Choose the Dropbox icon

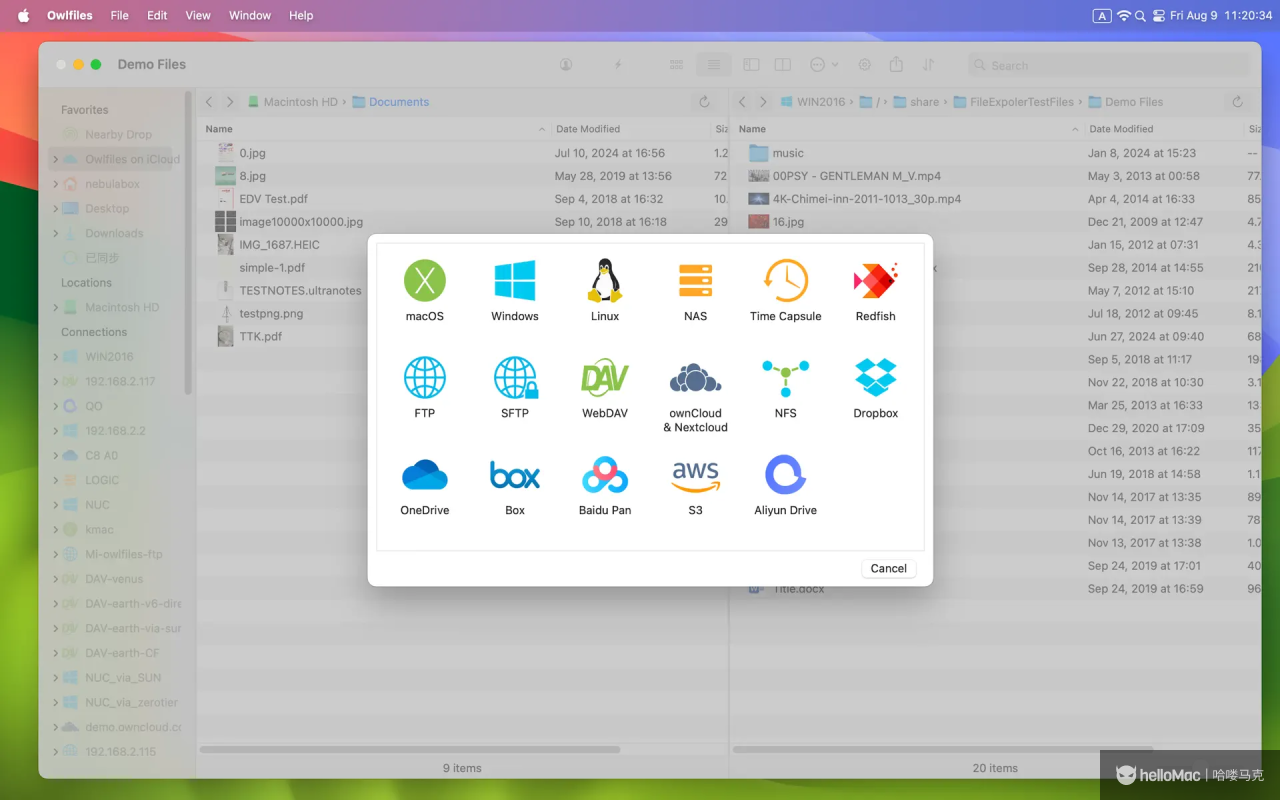(x=875, y=378)
